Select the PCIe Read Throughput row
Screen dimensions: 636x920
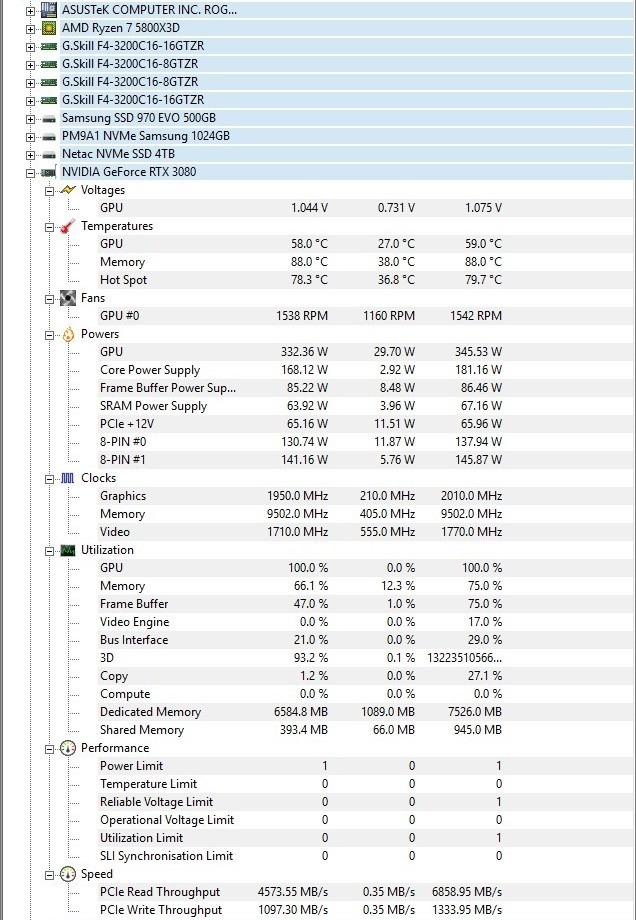[x=160, y=892]
